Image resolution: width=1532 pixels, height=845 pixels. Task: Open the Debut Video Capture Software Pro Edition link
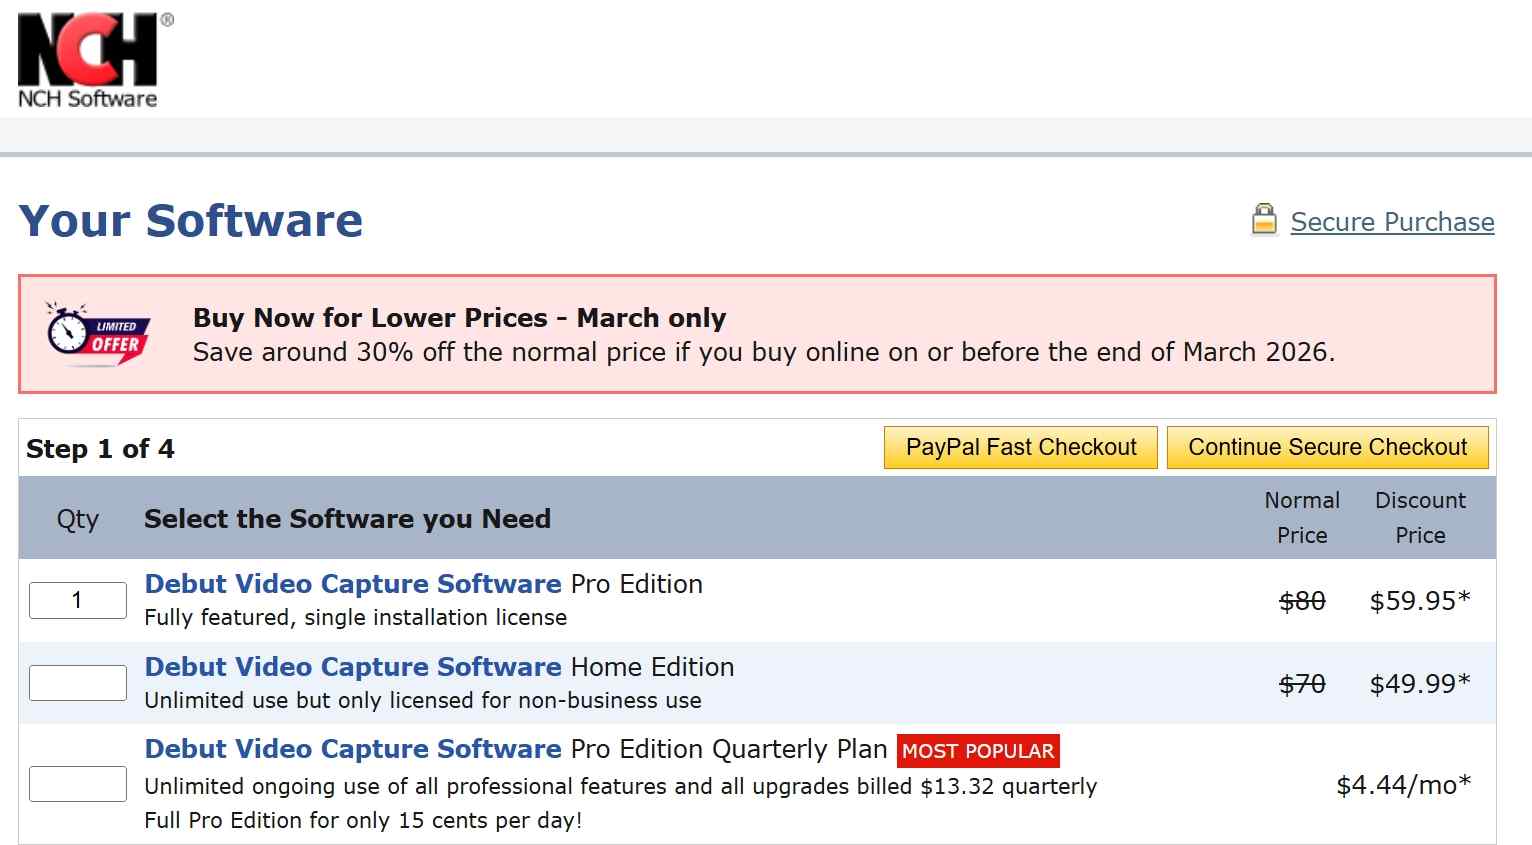point(352,583)
